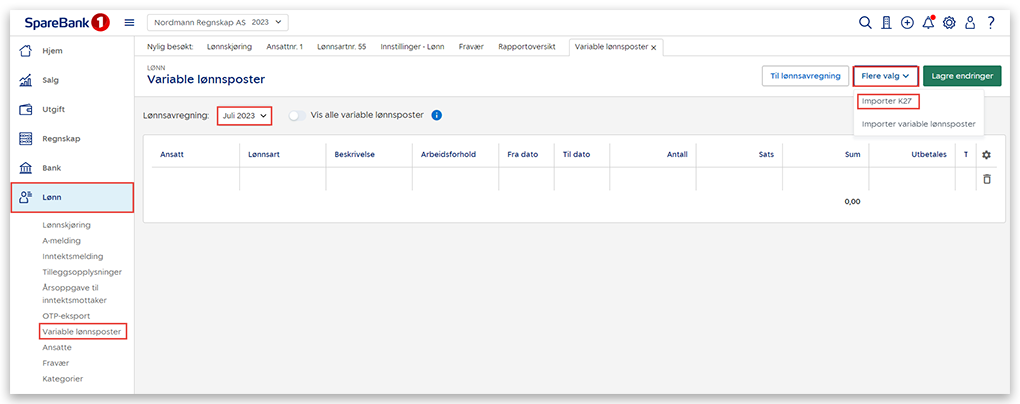Collapse sidebar with hamburger menu
Screen dimensions: 1020x404
point(129,22)
